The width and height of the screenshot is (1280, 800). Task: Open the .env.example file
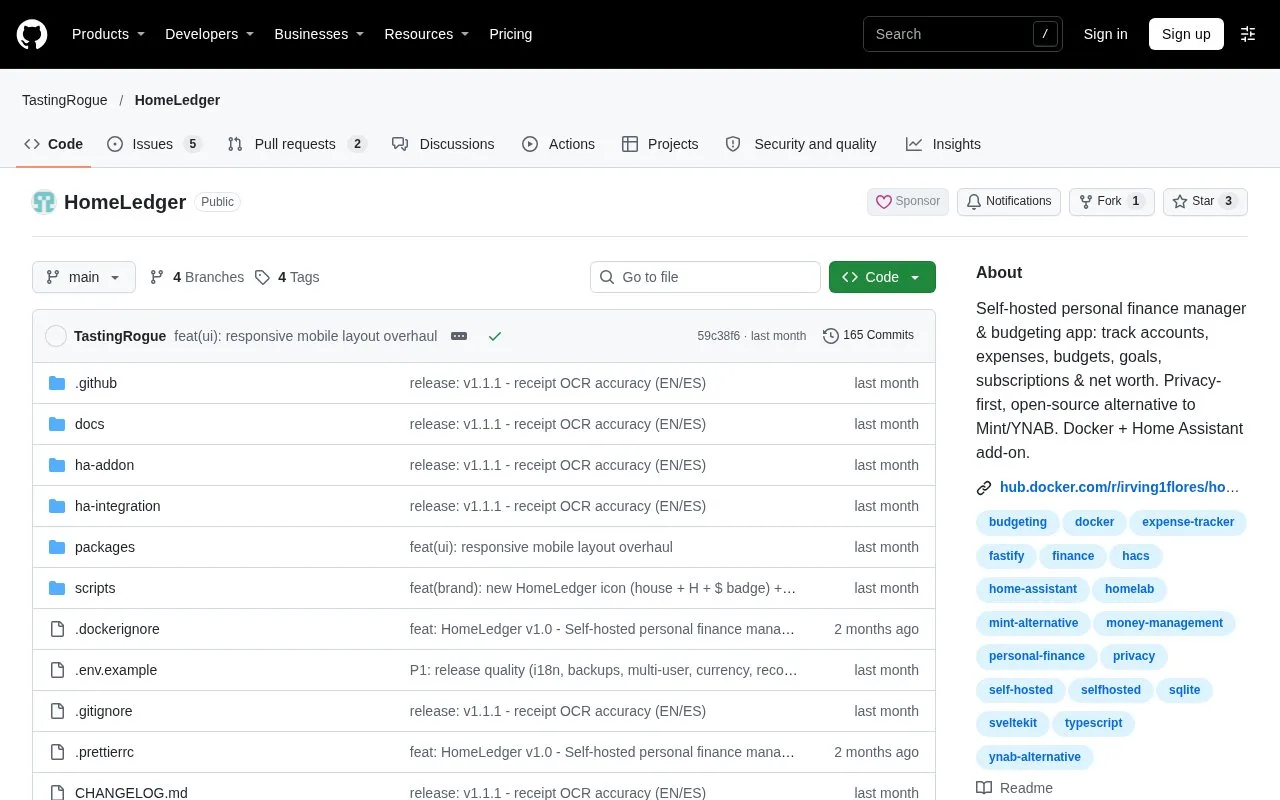click(116, 670)
